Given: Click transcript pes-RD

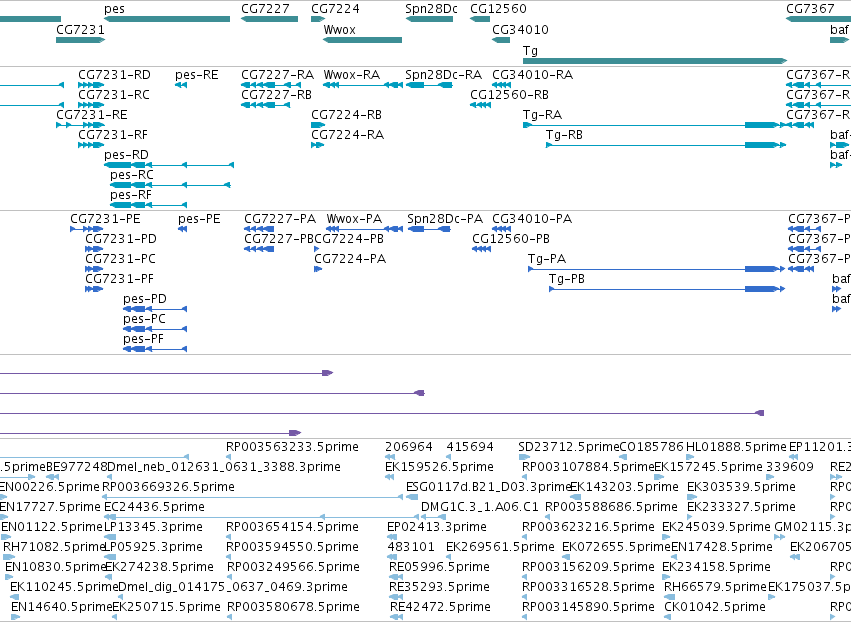Looking at the screenshot, I should coord(126,155).
